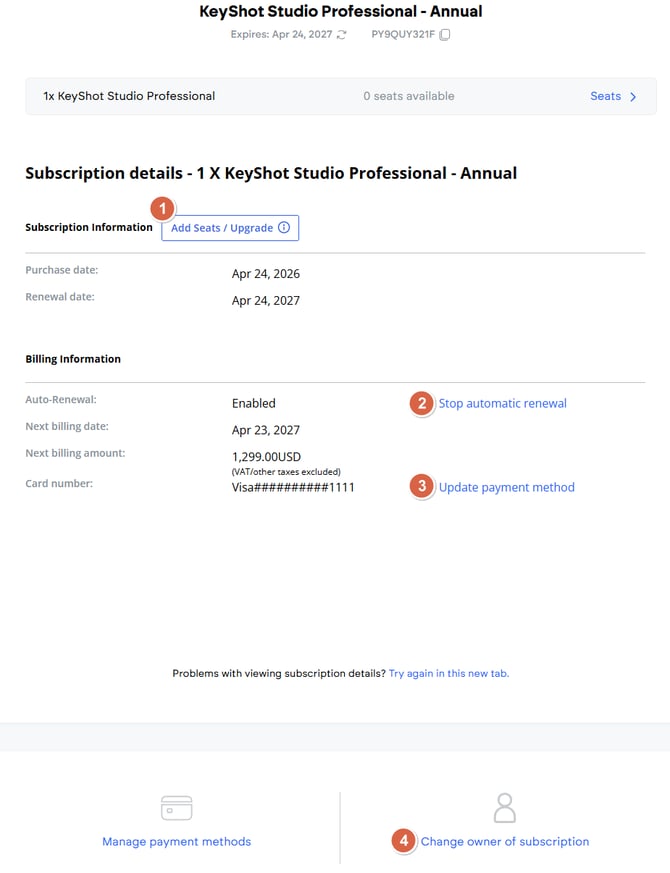Image resolution: width=670 pixels, height=873 pixels.
Task: Click the numbered marker 3 badge
Action: pyautogui.click(x=422, y=487)
